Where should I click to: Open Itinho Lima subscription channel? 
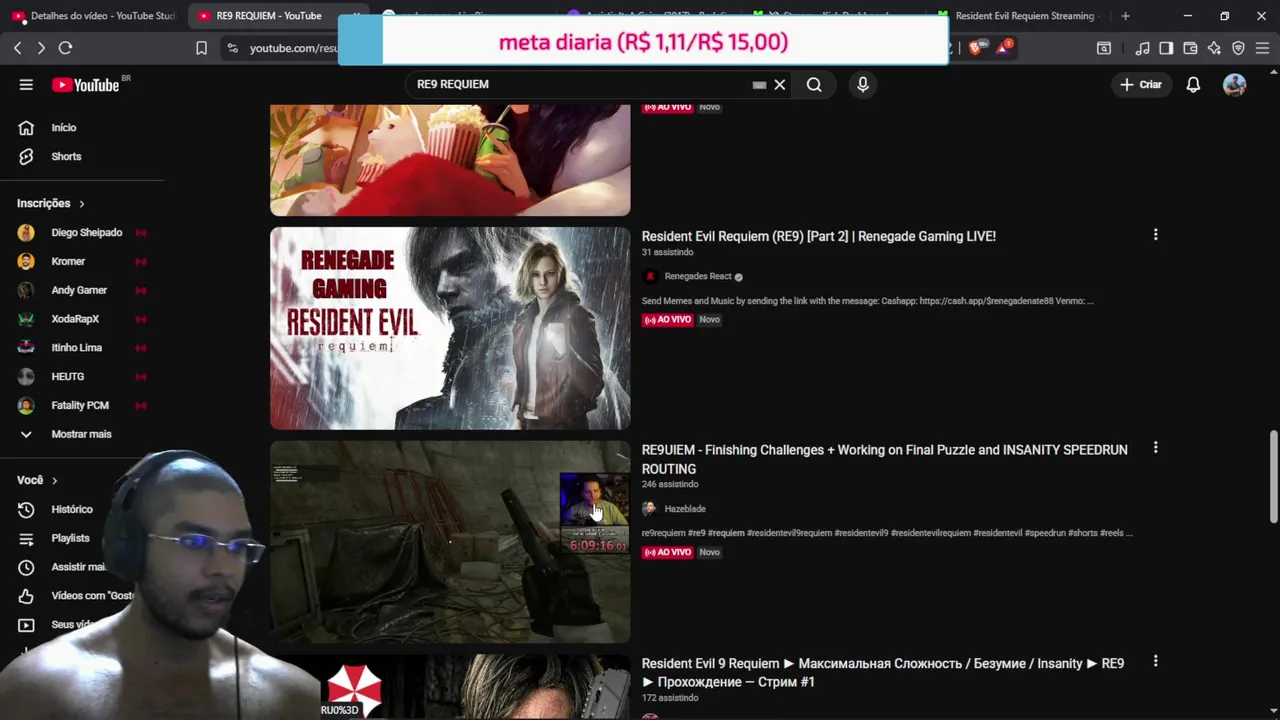(84, 348)
